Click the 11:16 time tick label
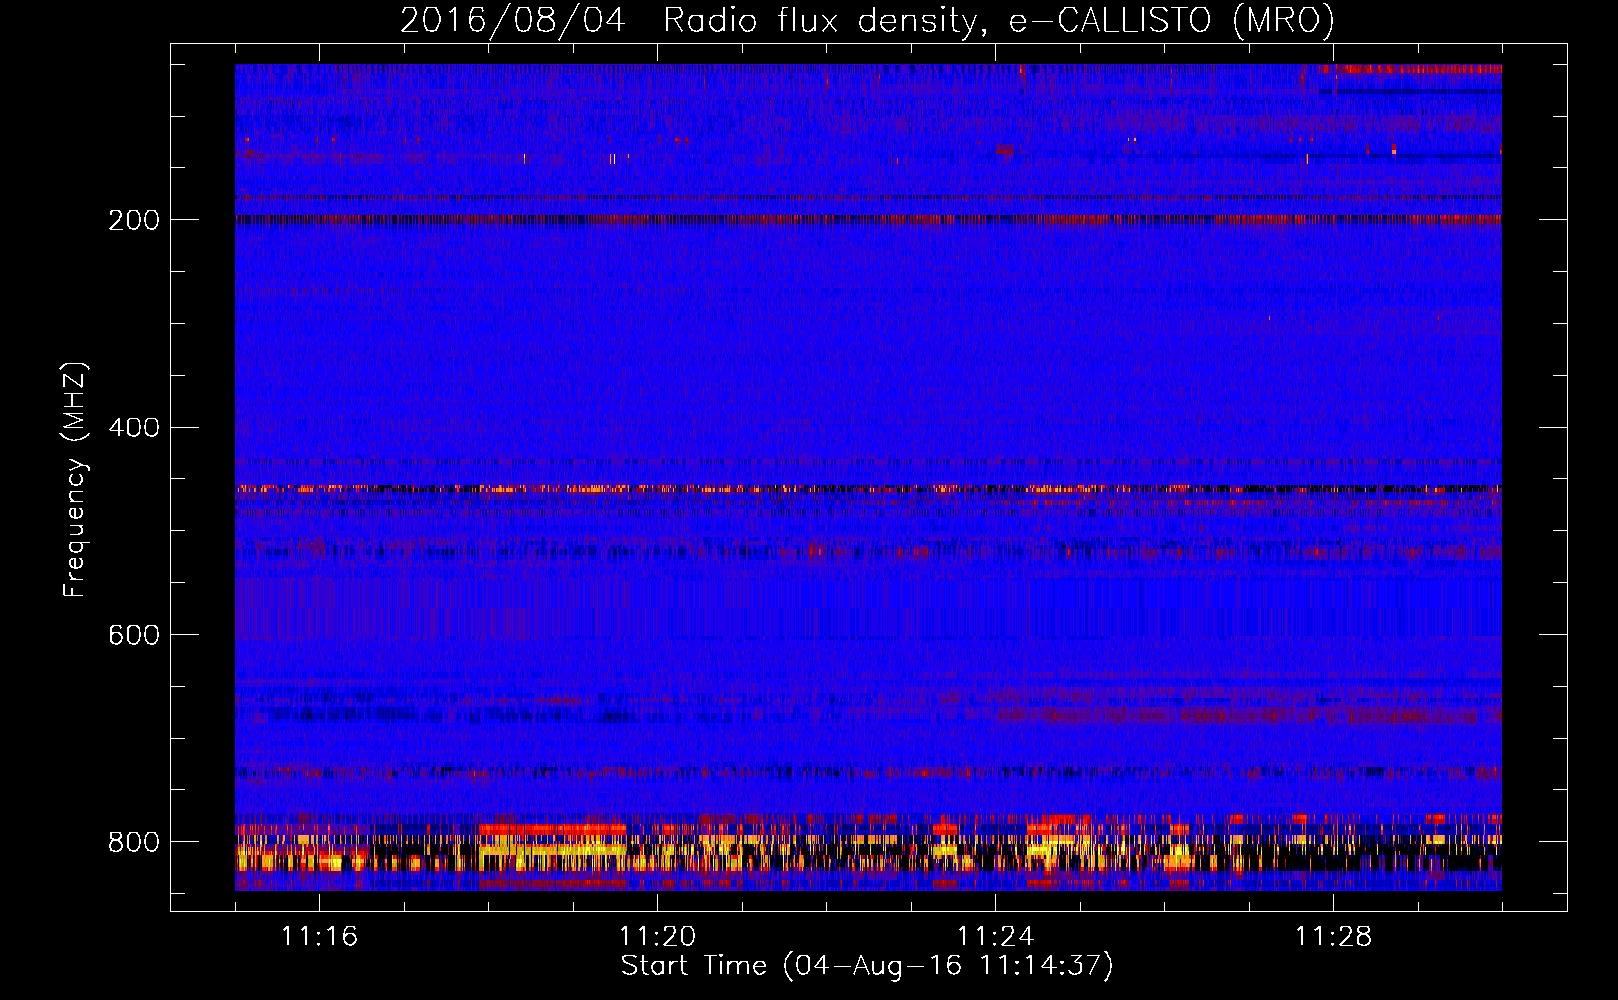Viewport: 1618px width, 1000px height. (319, 936)
